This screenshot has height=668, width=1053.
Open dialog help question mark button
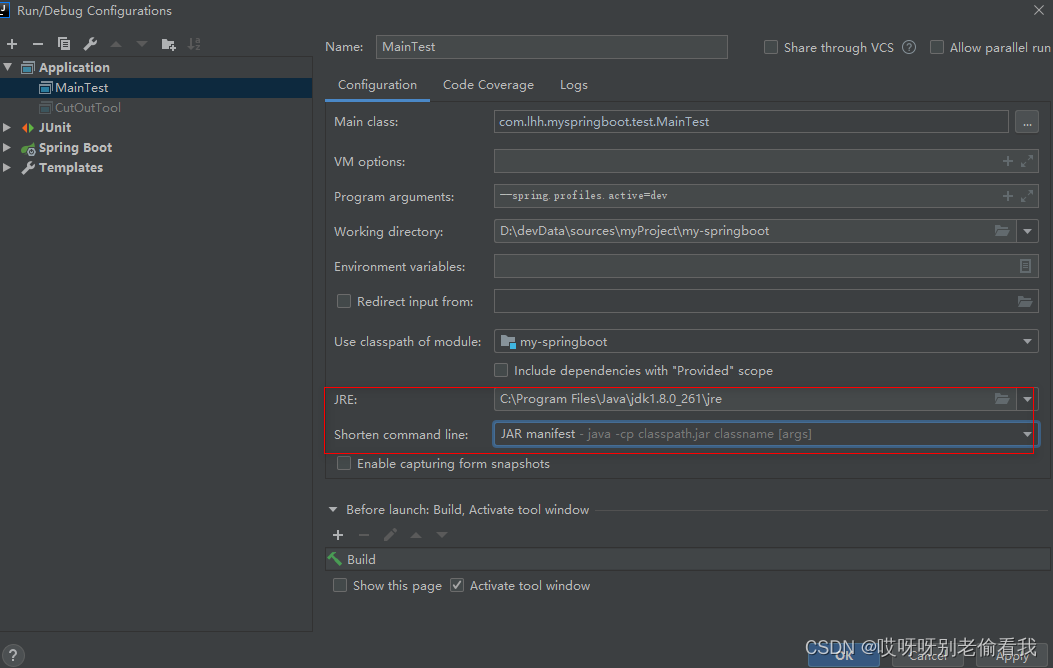click(13, 655)
